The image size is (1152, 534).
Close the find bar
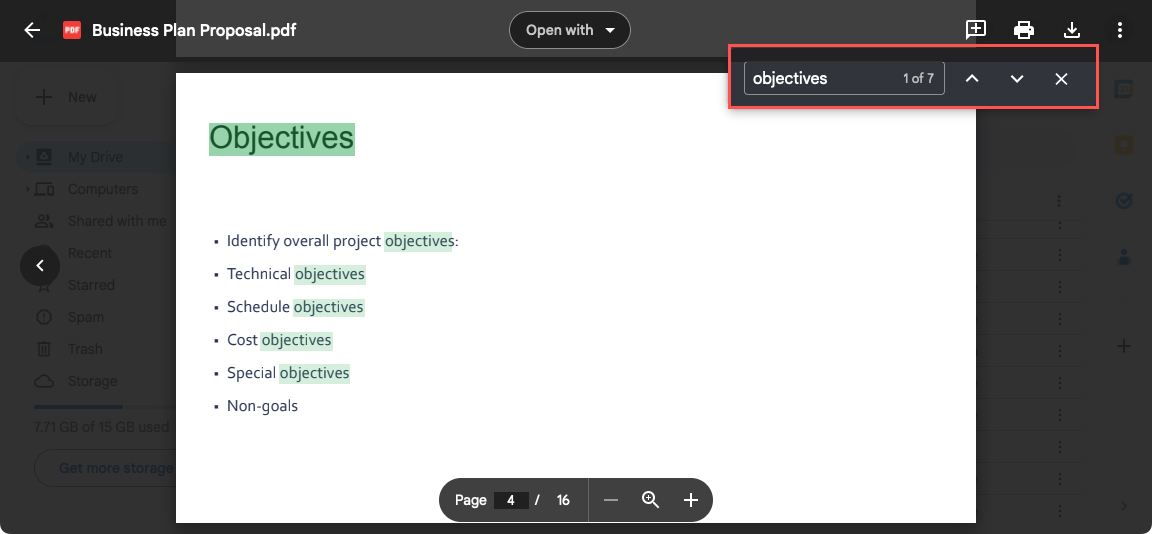click(1061, 79)
